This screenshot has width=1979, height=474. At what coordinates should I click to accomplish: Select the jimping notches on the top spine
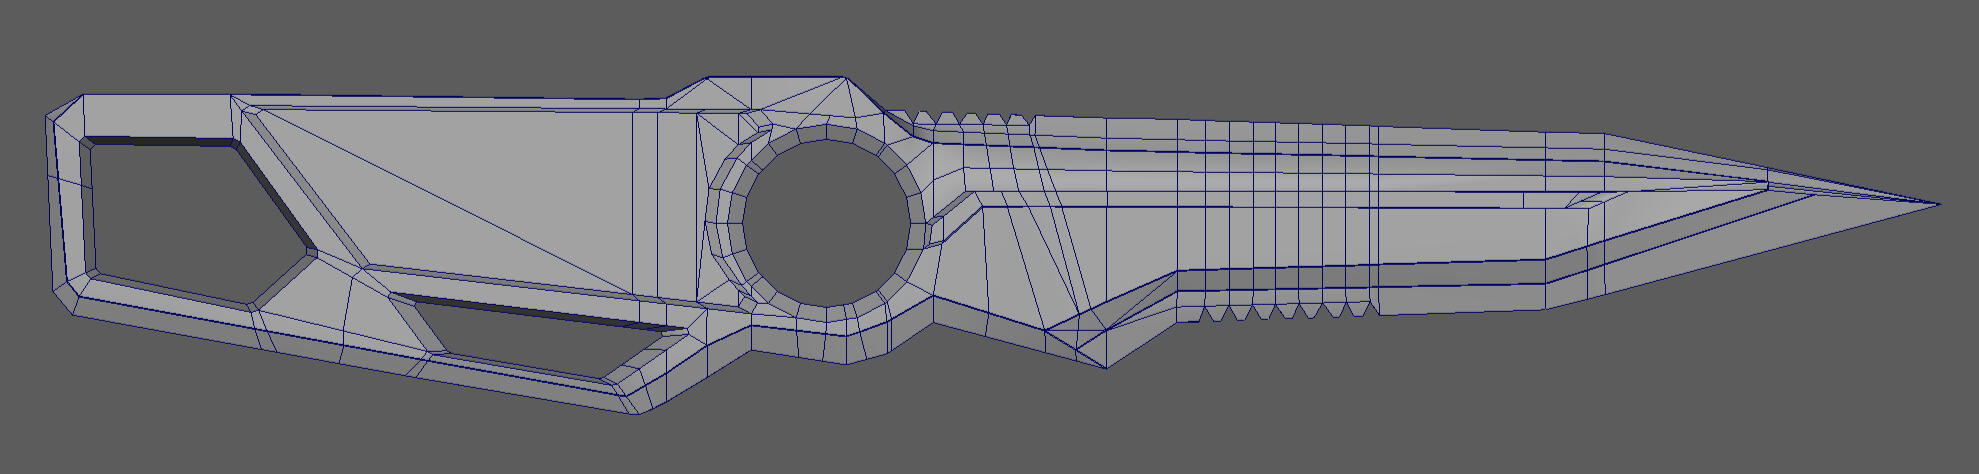pos(970,119)
